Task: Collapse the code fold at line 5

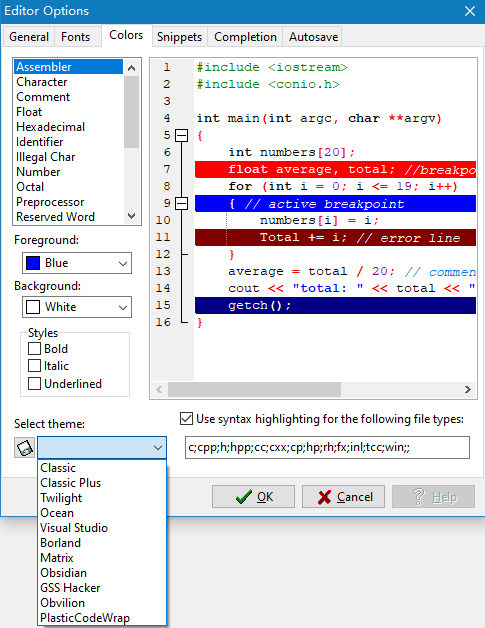Action: click(x=181, y=135)
